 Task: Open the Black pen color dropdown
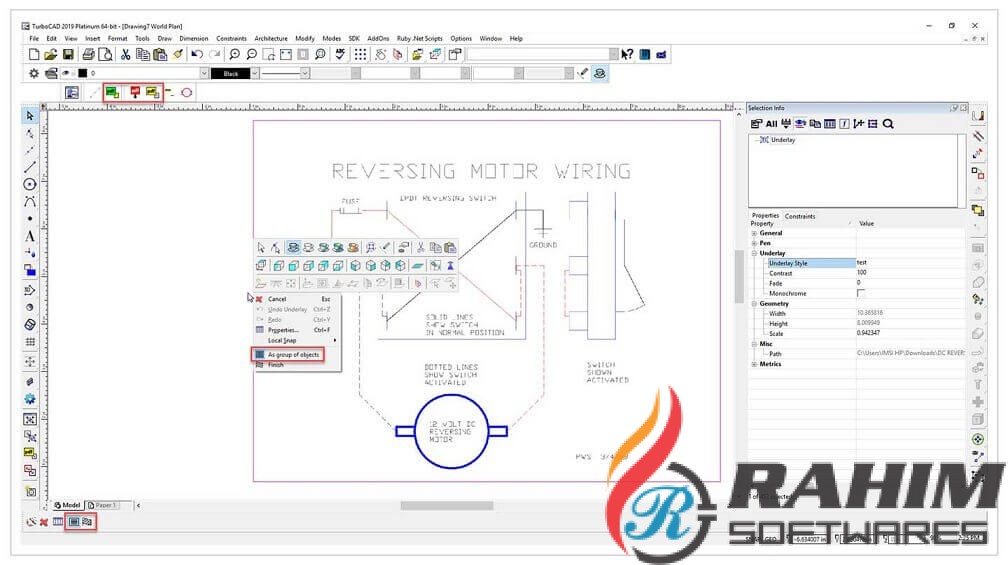pyautogui.click(x=255, y=73)
